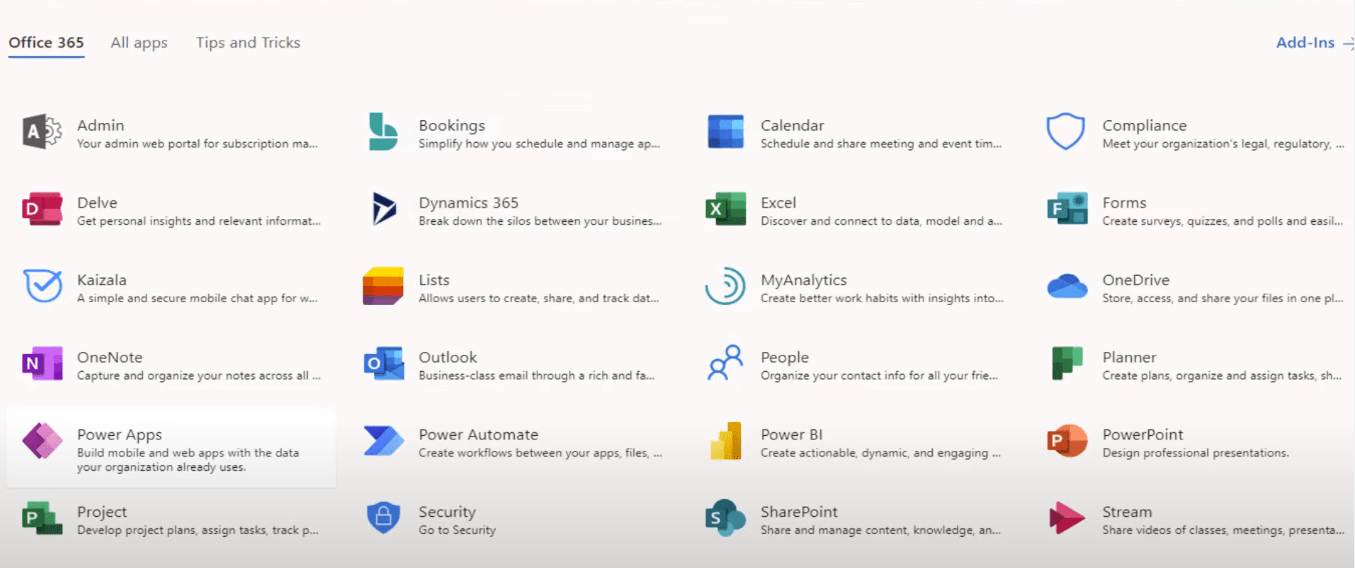This screenshot has height=568, width=1355.
Task: Click 'Go to Security' description
Action: click(457, 530)
